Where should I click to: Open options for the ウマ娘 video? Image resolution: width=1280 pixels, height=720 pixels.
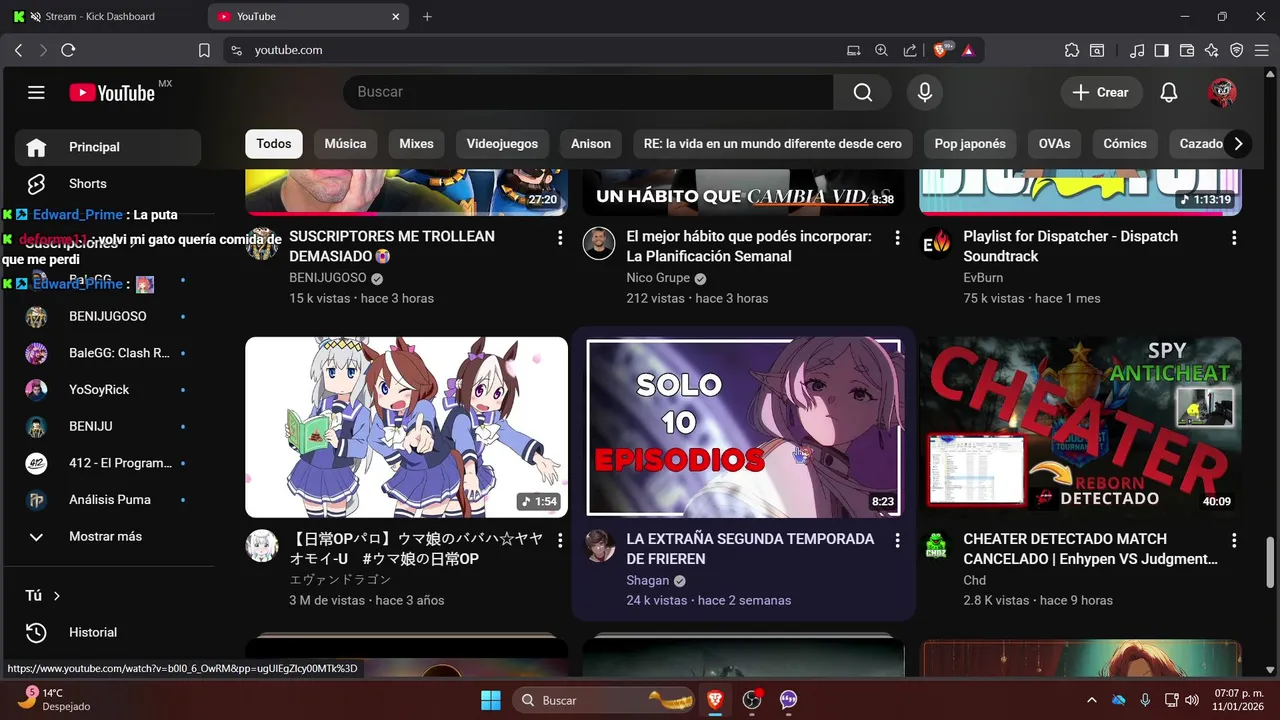[560, 540]
